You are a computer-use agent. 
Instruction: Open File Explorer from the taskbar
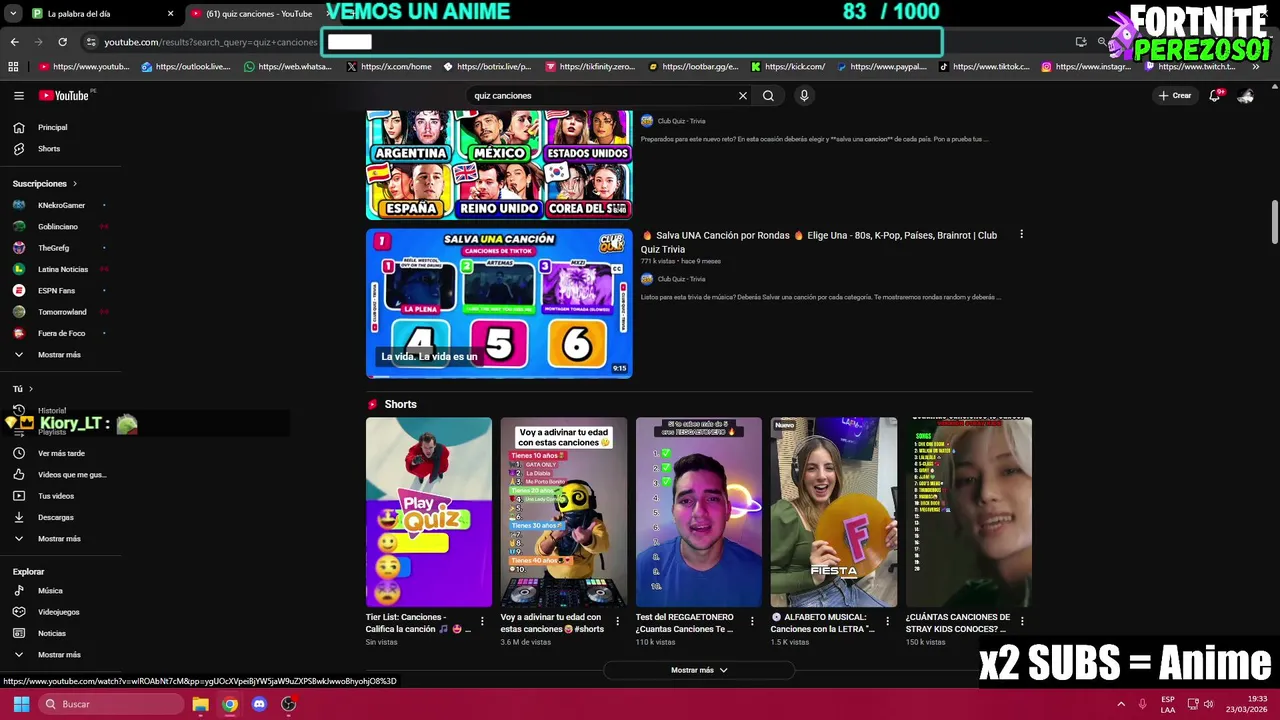coord(200,704)
